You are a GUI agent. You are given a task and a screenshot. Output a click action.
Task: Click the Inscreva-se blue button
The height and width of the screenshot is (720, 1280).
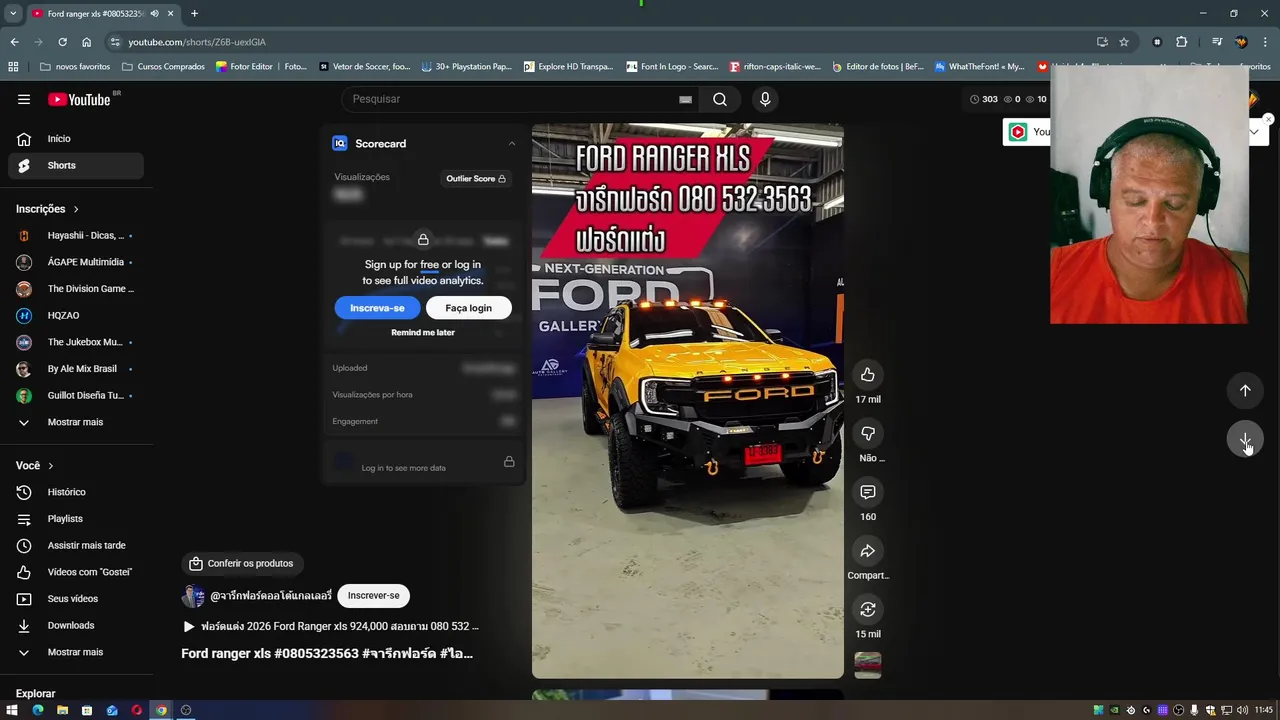pos(377,308)
